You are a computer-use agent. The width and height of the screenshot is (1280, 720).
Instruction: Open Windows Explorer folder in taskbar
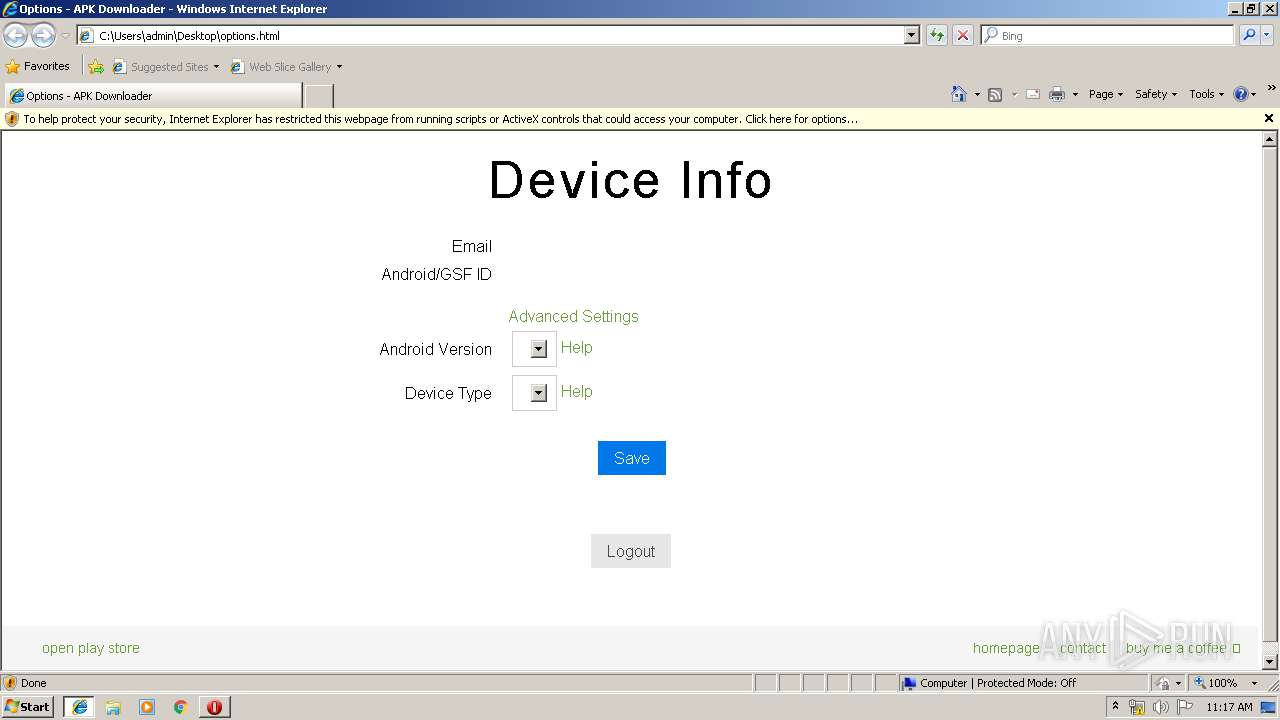(x=113, y=707)
